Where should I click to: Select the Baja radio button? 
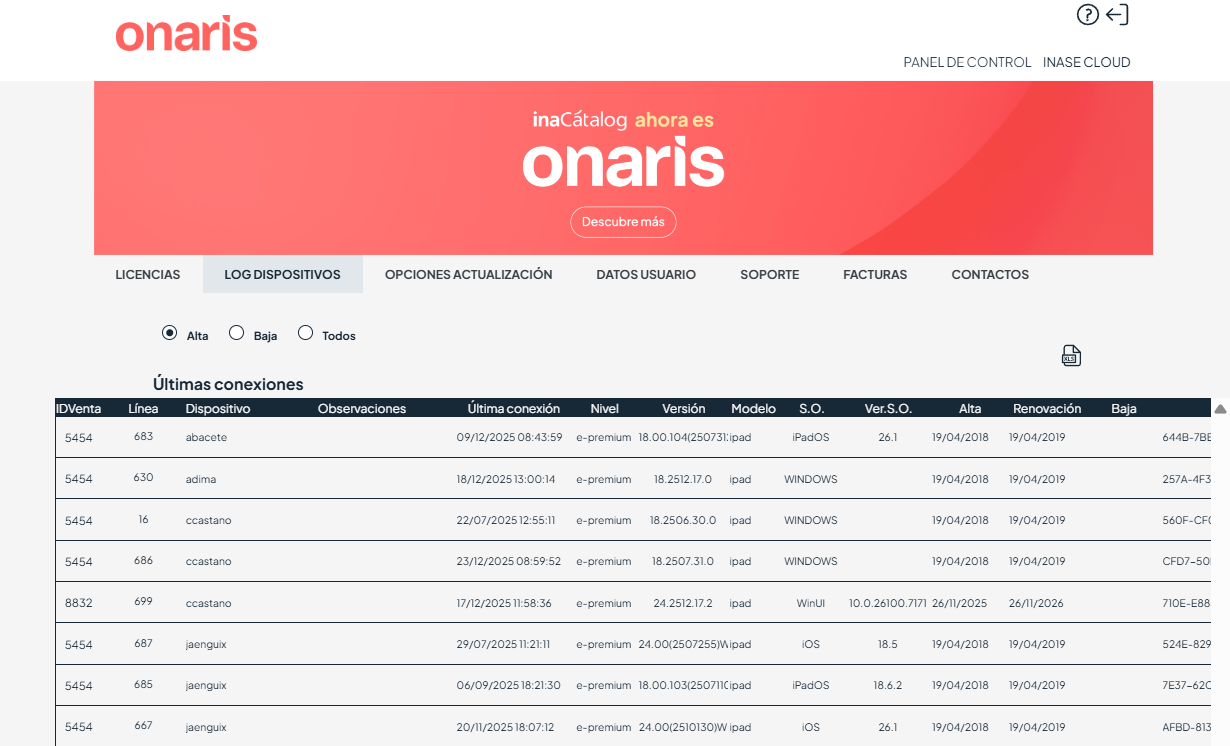click(x=236, y=333)
